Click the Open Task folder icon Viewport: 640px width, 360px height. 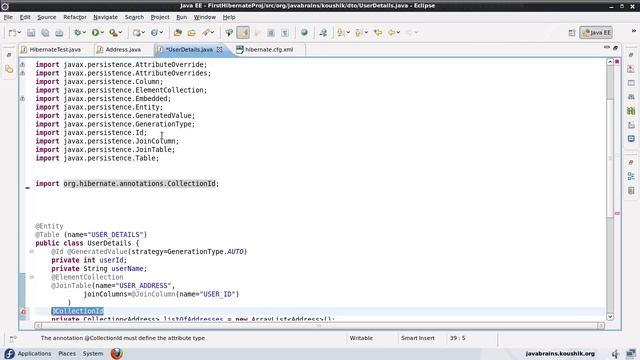pos(191,33)
